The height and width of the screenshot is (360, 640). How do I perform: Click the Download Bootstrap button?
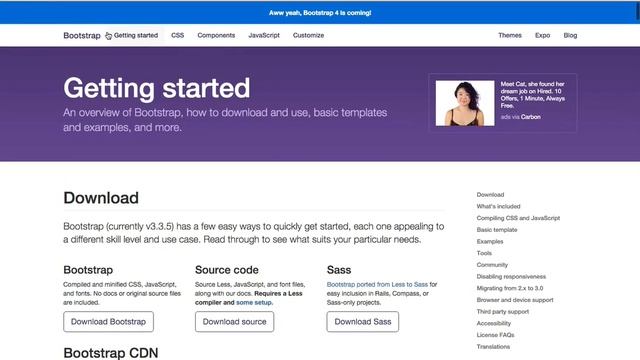(x=109, y=322)
